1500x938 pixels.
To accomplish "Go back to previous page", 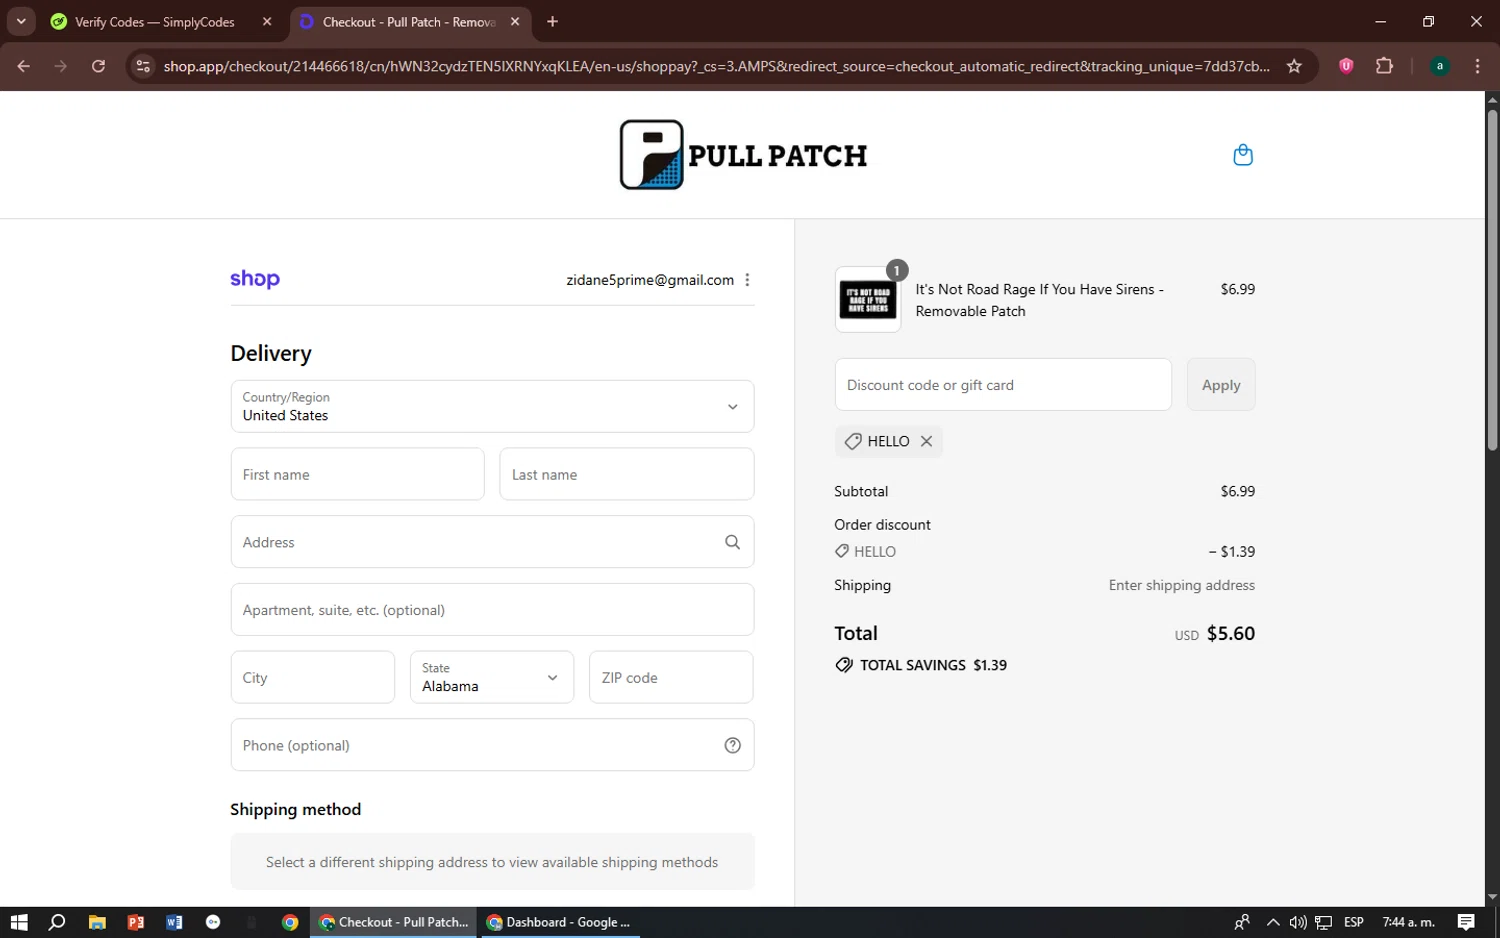I will [x=24, y=66].
